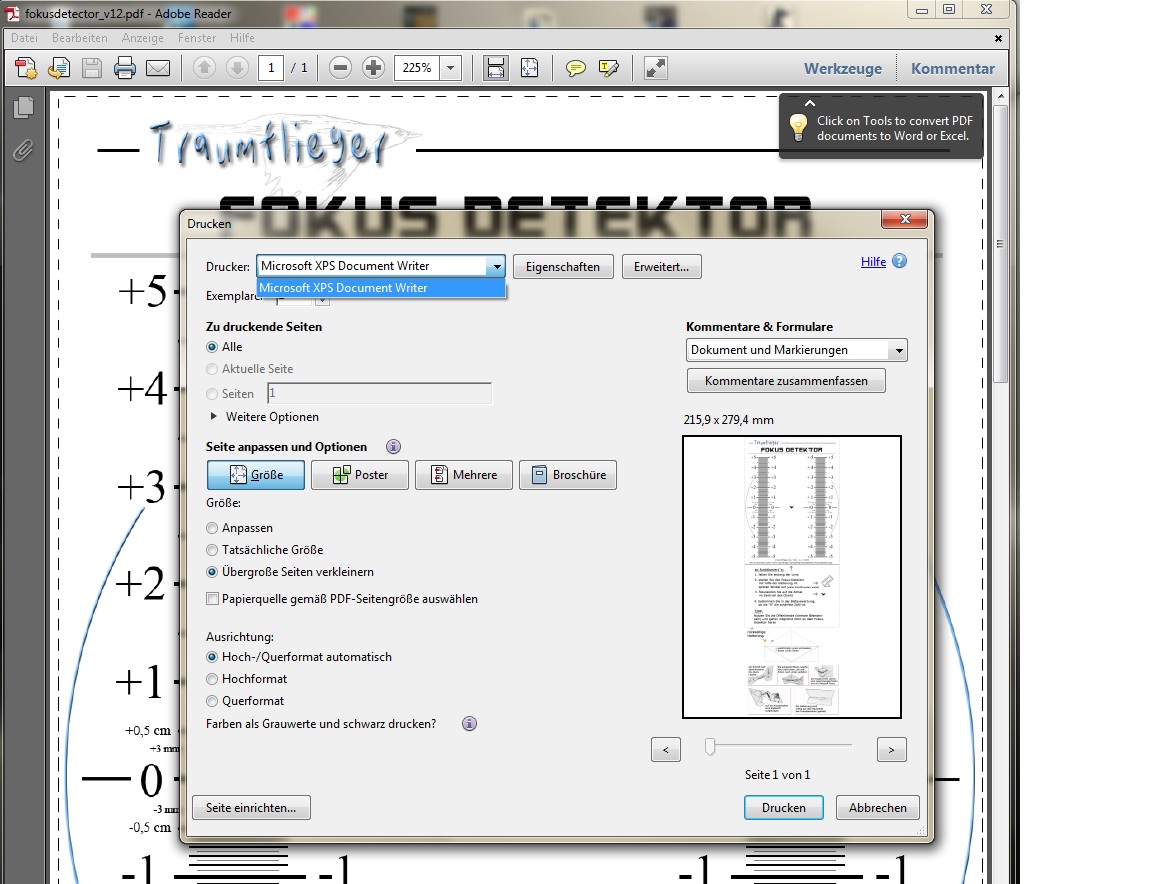Screen dimensions: 1152x884
Task: Click the fit full page icon
Action: coord(529,68)
